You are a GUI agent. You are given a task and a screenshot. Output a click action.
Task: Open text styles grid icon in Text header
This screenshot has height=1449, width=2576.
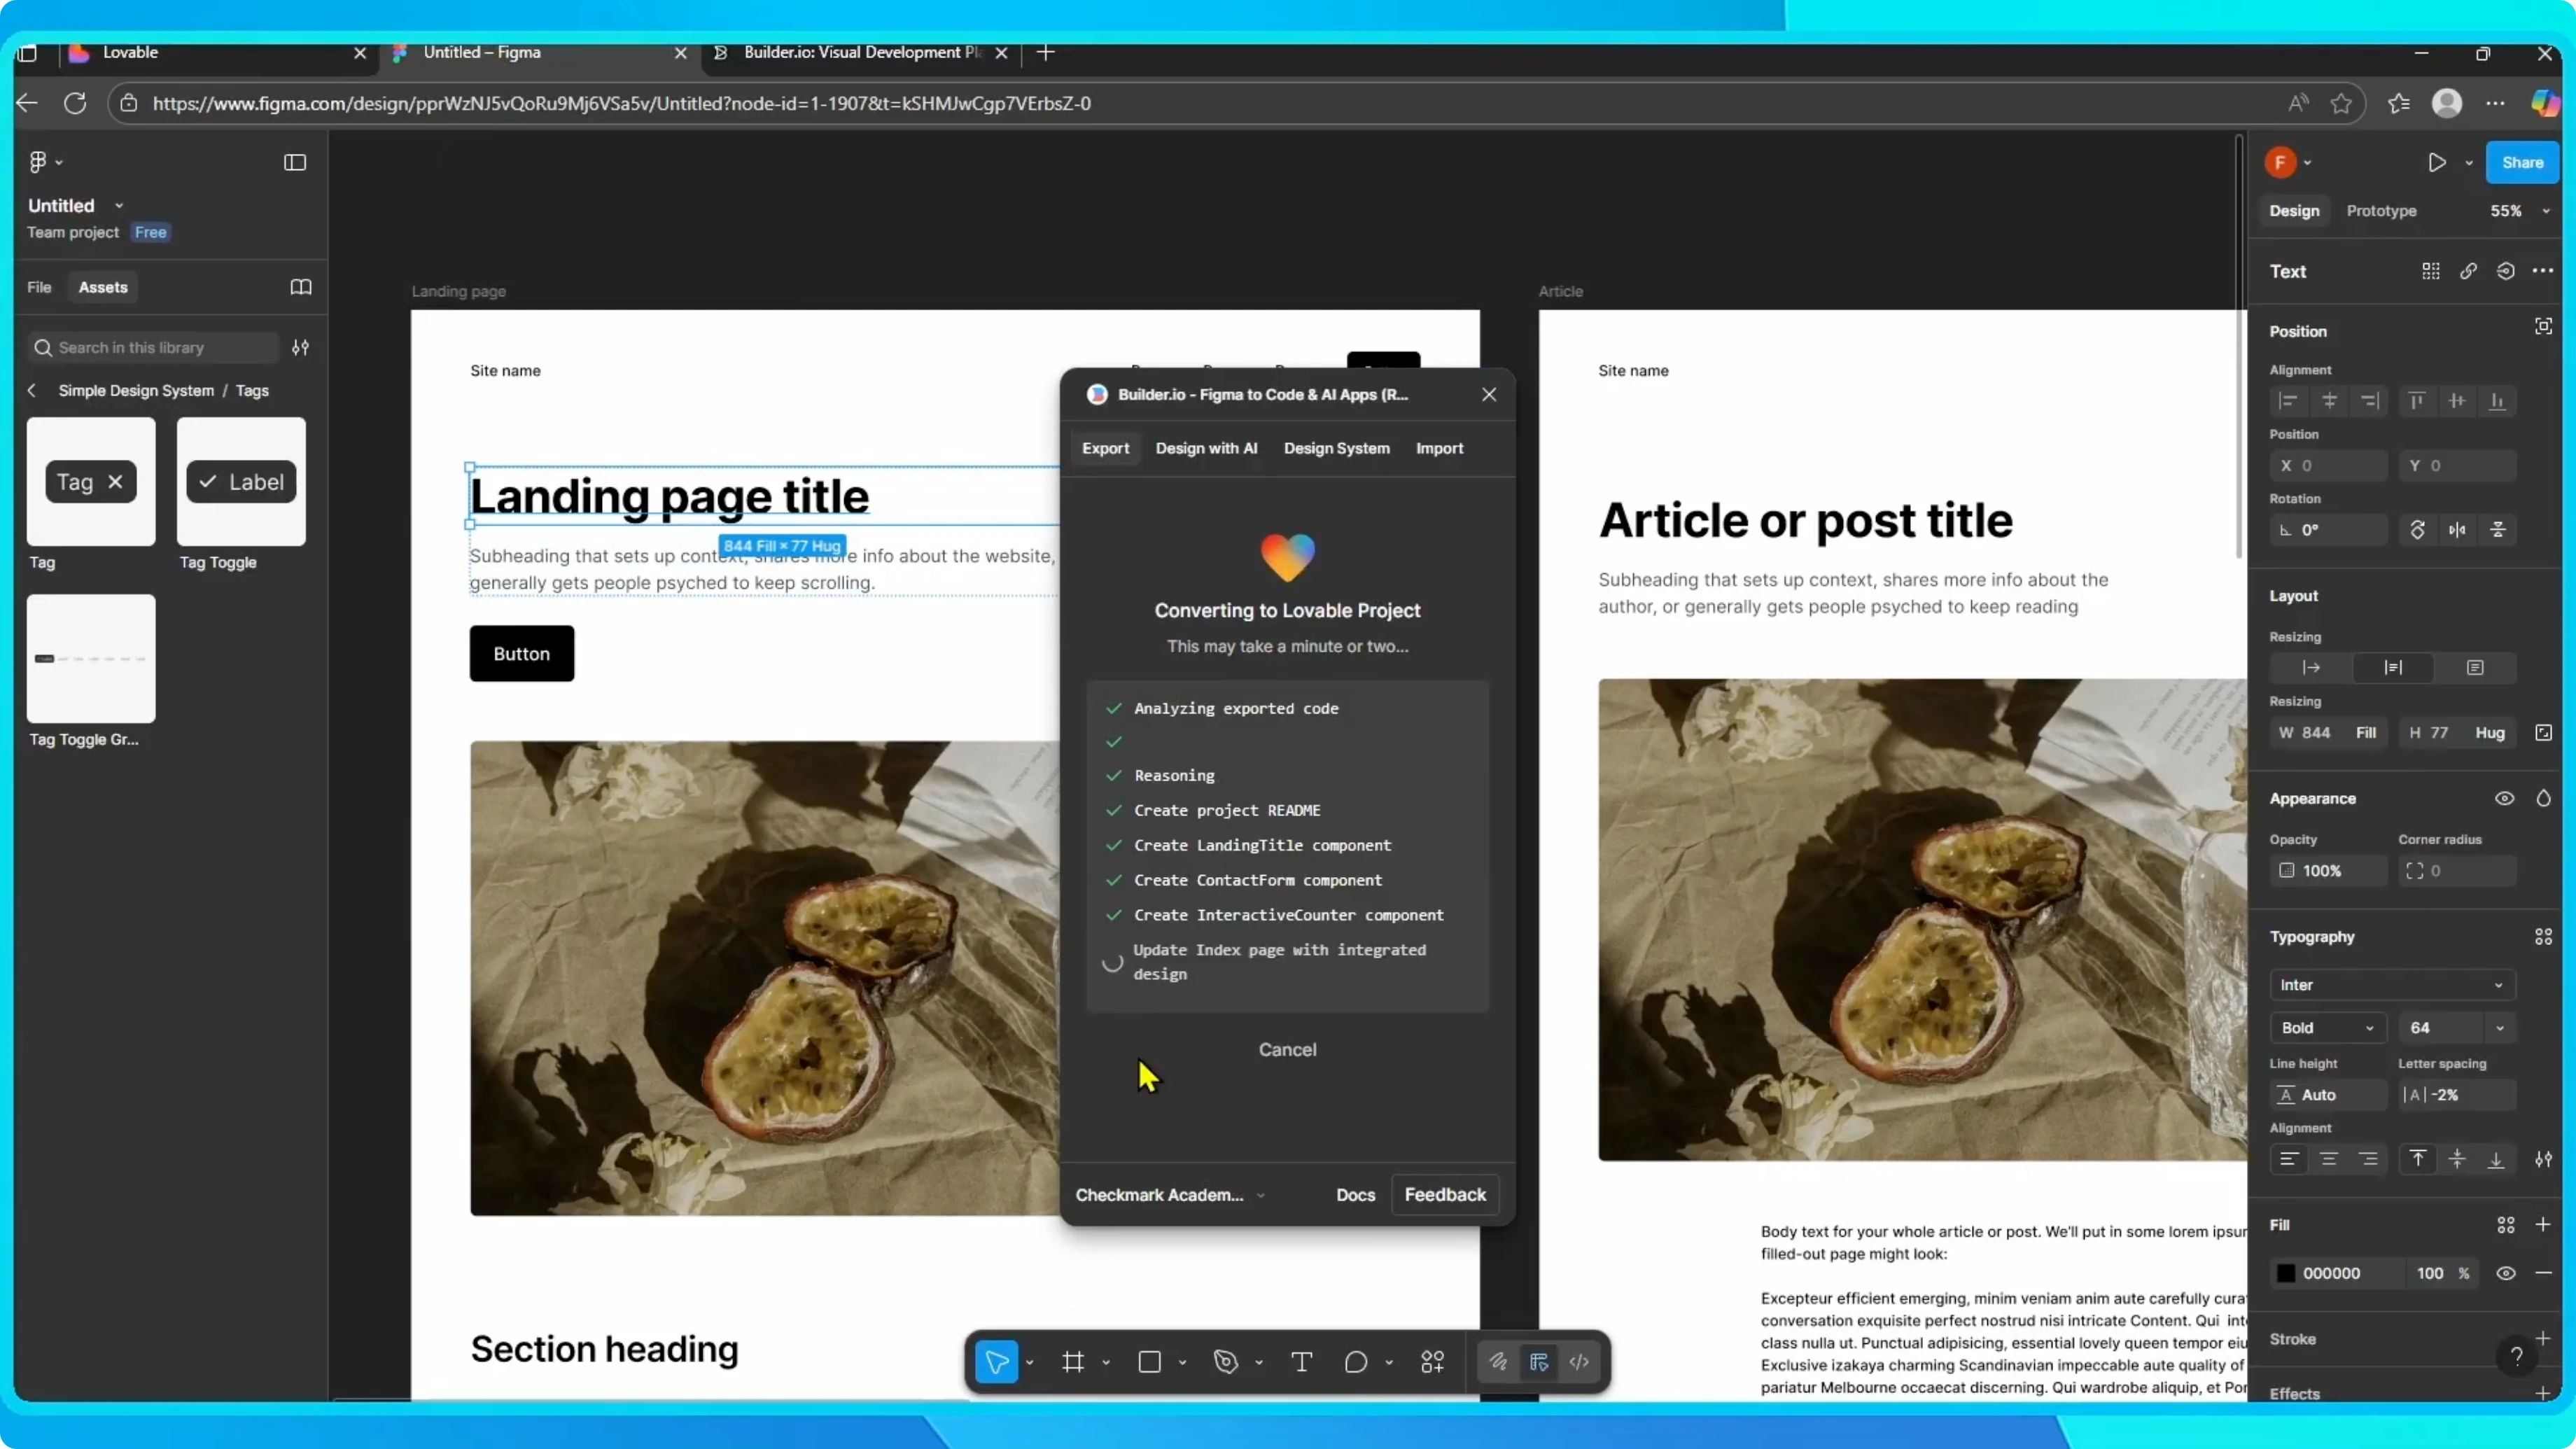coord(2430,271)
